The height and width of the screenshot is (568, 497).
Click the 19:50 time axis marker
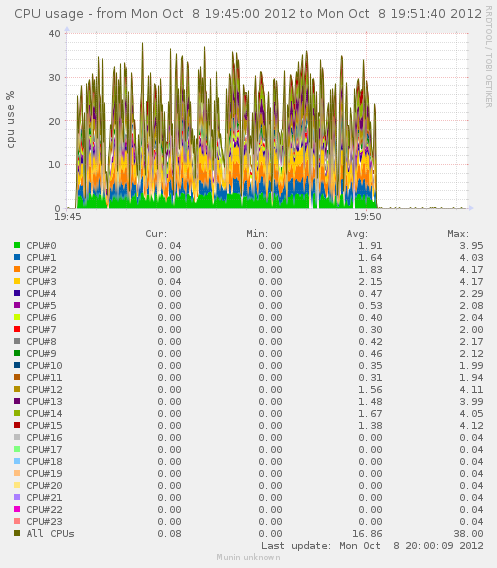click(368, 217)
